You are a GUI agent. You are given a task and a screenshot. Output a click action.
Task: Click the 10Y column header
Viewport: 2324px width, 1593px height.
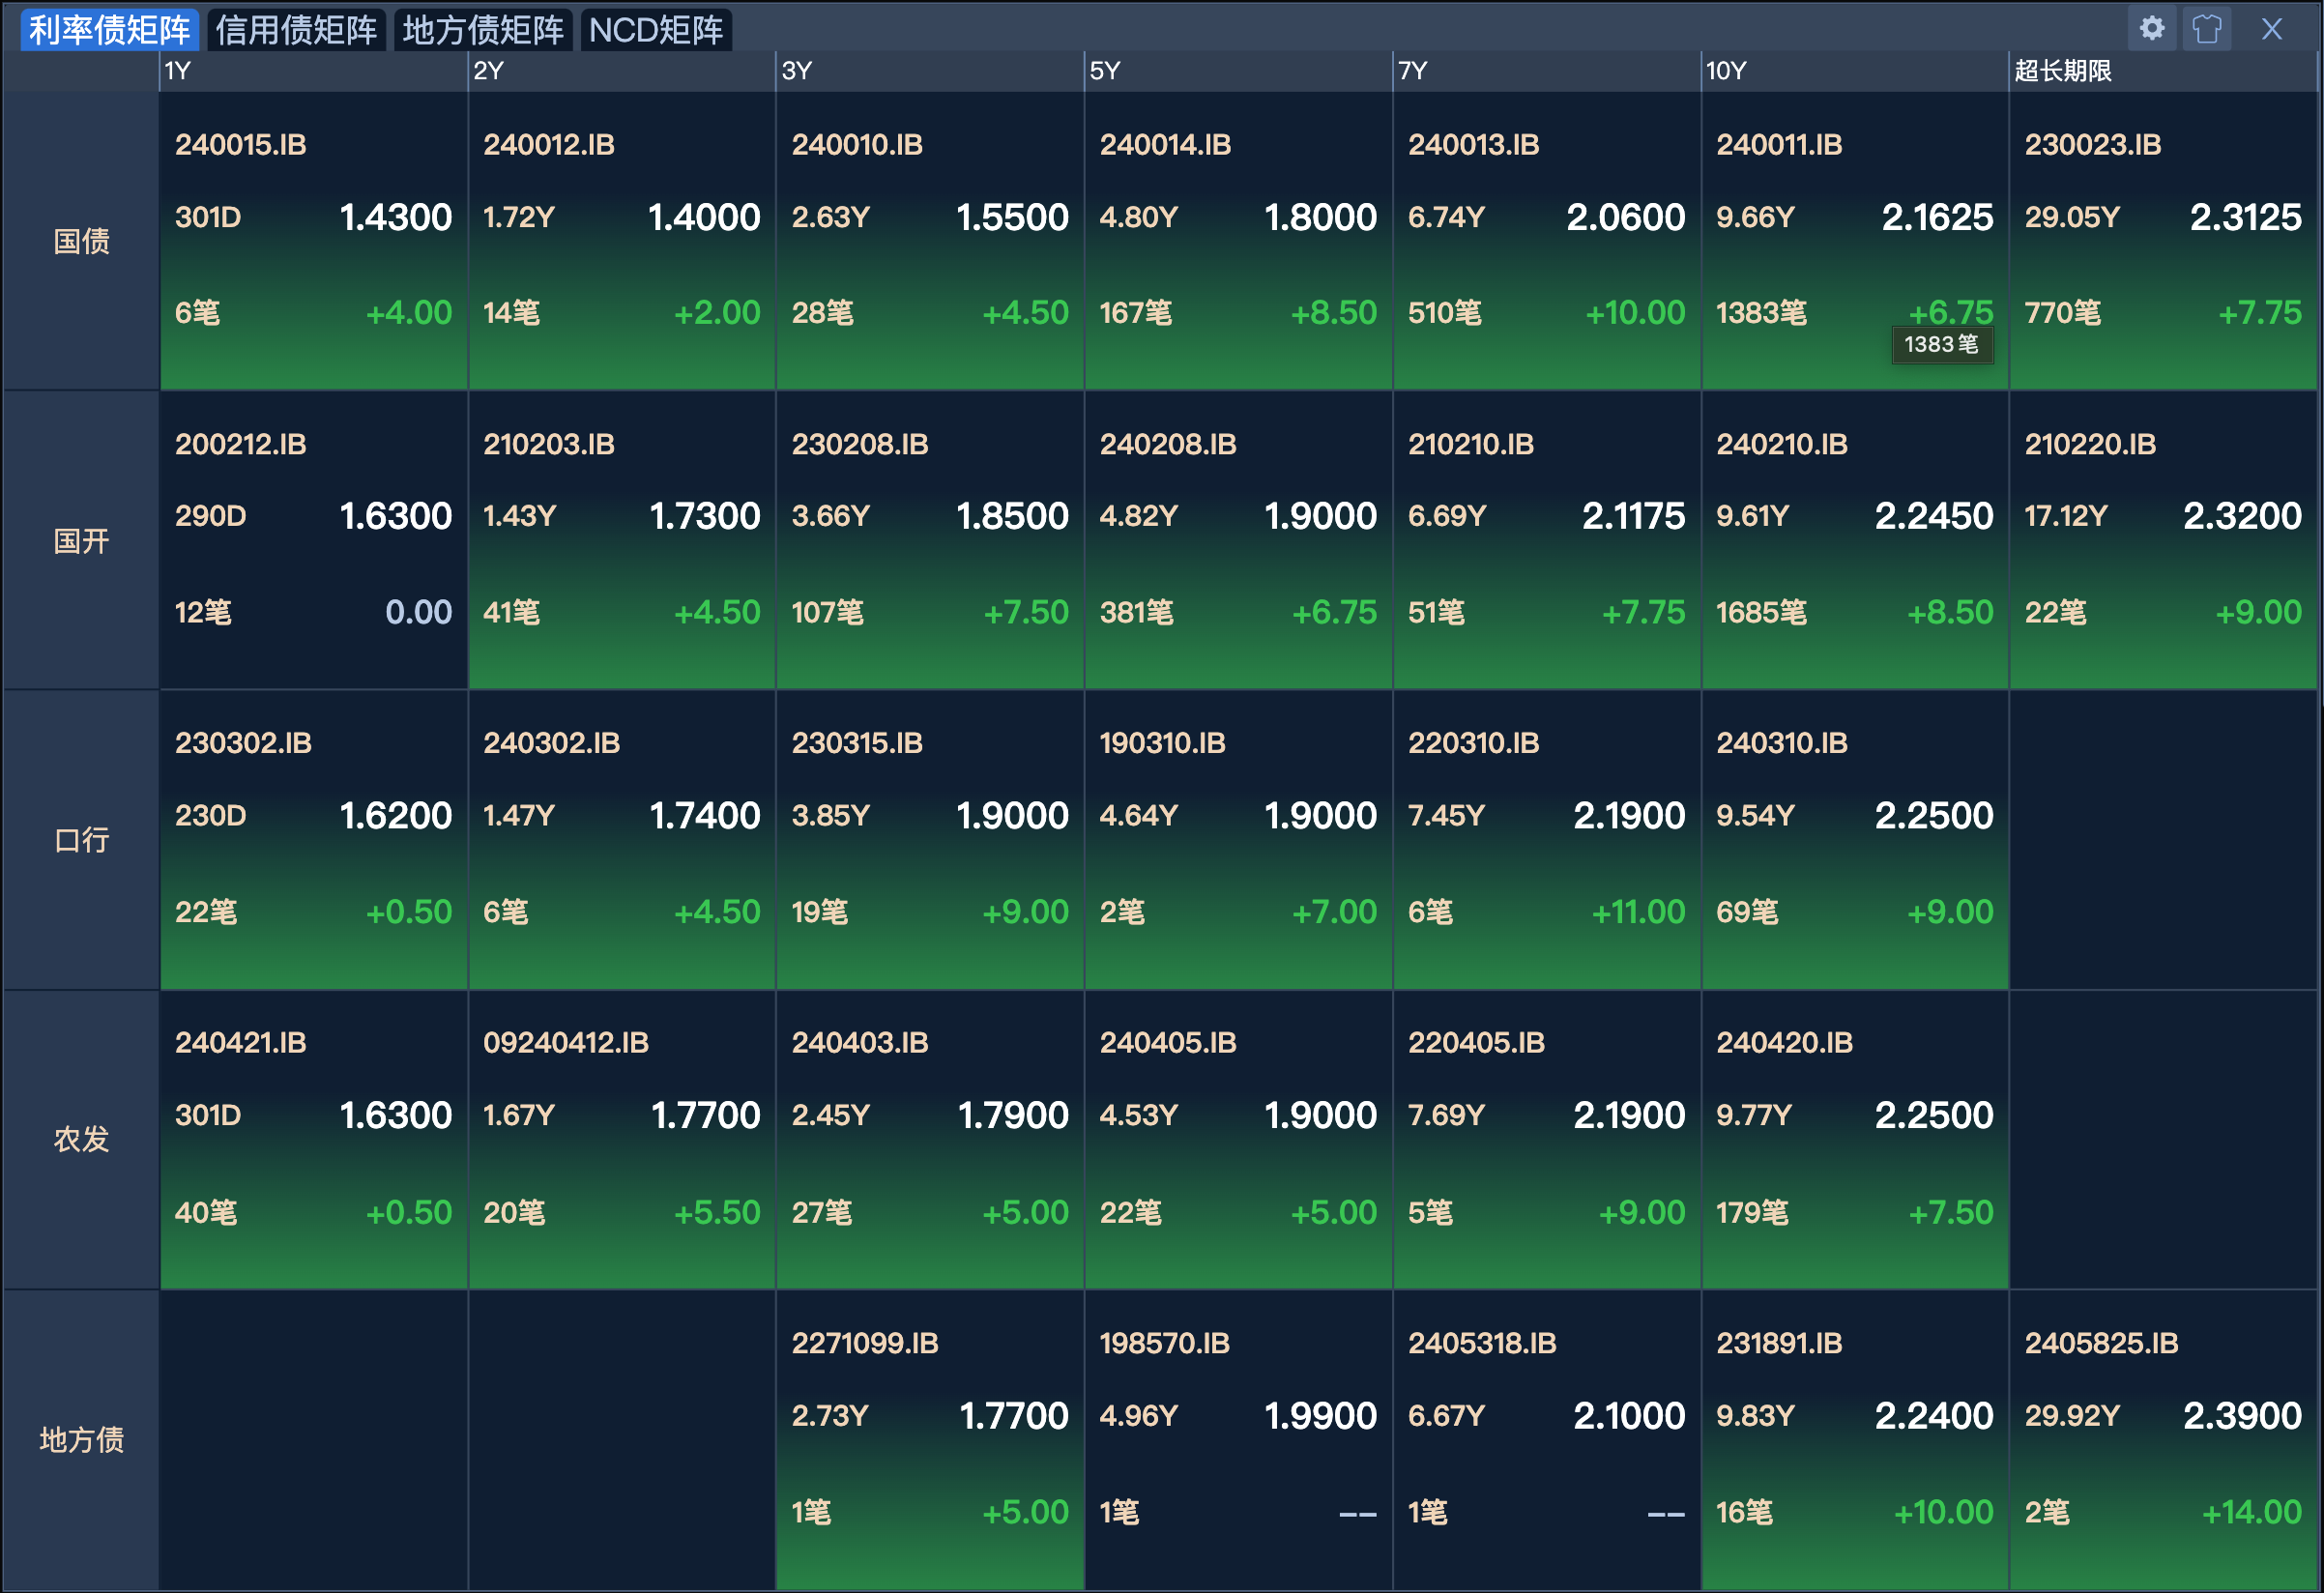click(1725, 71)
